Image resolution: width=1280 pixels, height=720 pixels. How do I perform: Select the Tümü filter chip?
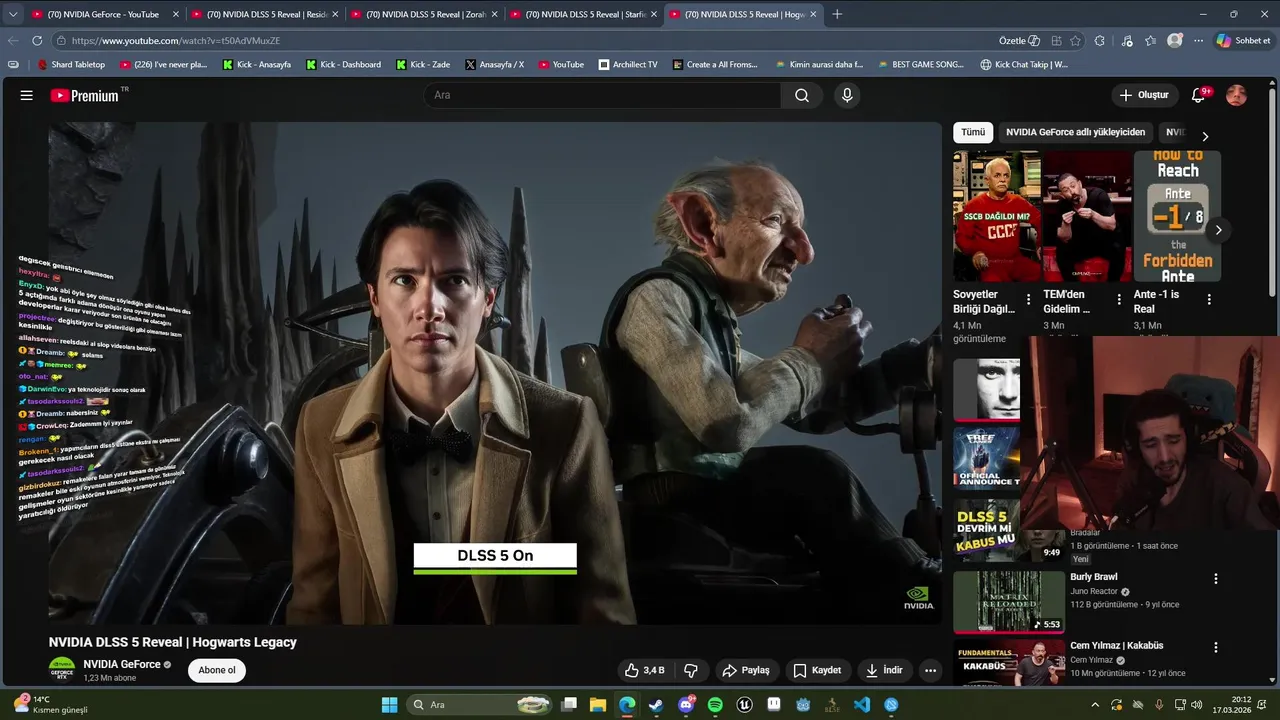[x=973, y=132]
